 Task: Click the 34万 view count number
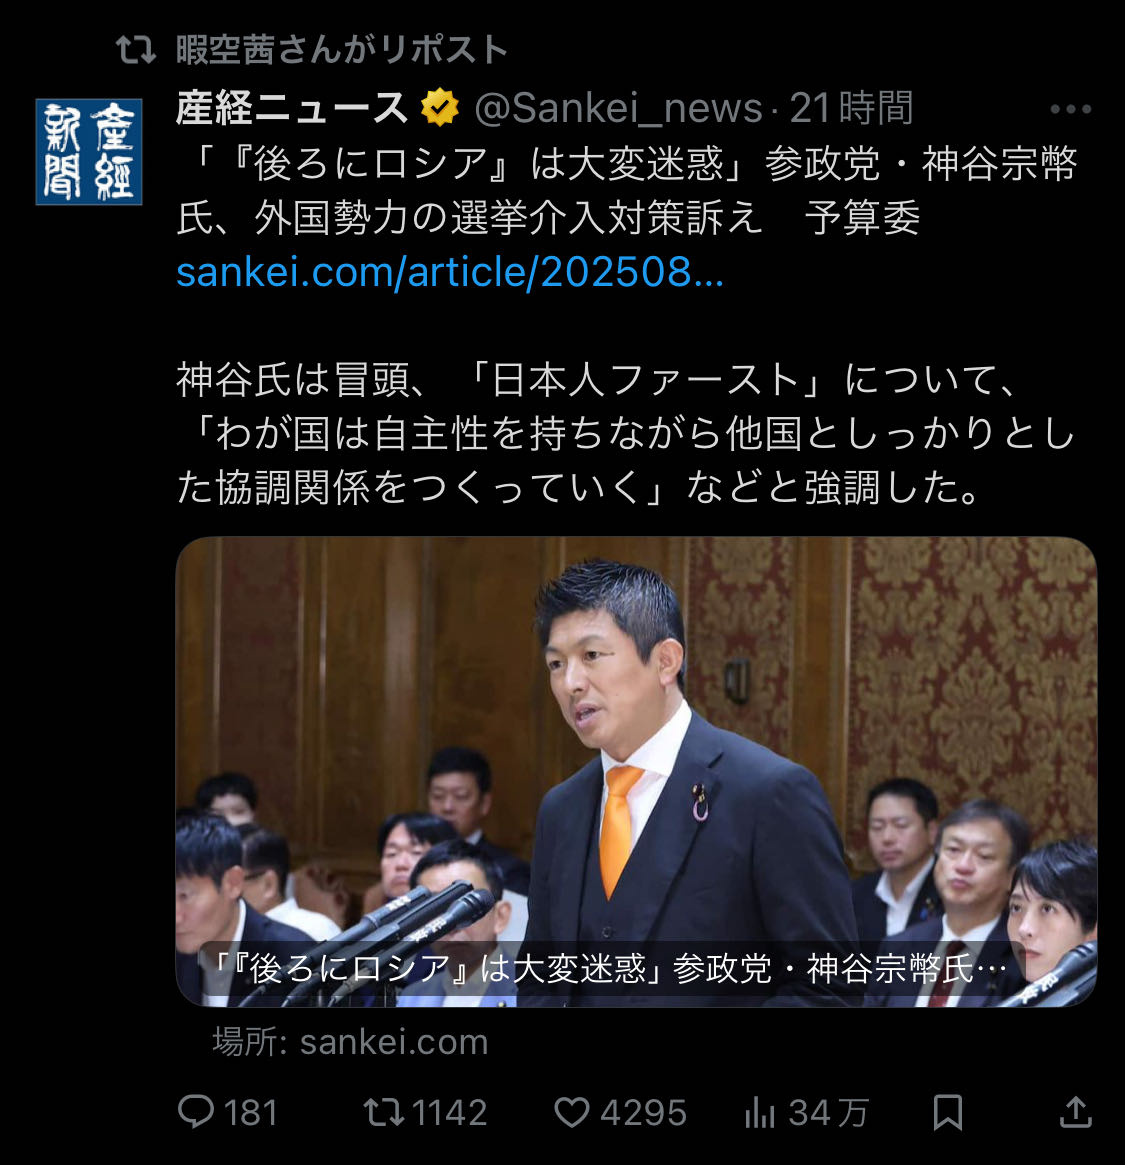pos(828,1112)
